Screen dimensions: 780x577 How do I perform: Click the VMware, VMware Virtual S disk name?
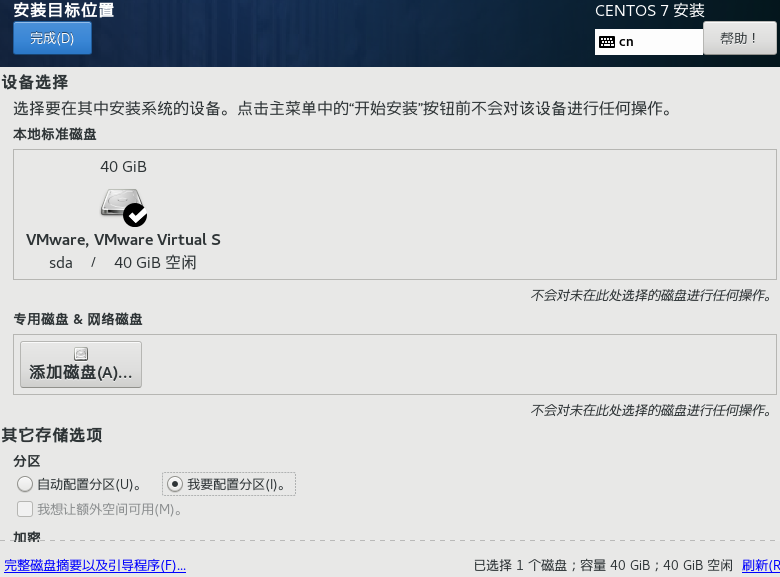pos(123,240)
